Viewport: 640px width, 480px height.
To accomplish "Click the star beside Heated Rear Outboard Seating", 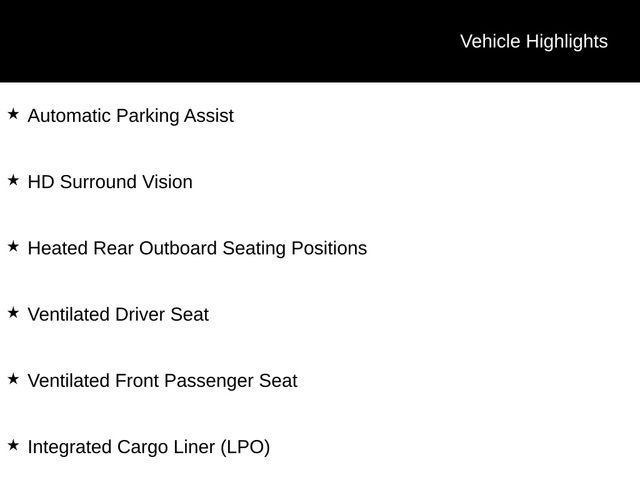I will pos(13,247).
